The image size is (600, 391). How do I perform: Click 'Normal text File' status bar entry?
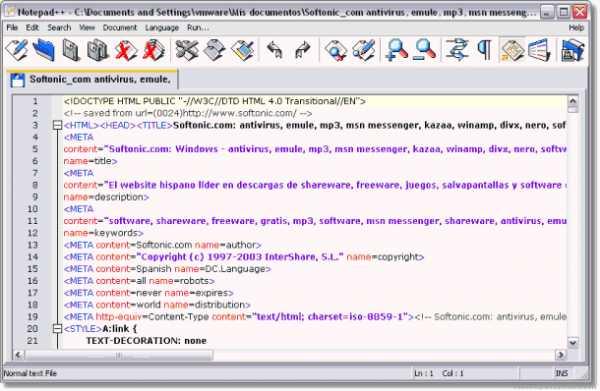(30, 373)
